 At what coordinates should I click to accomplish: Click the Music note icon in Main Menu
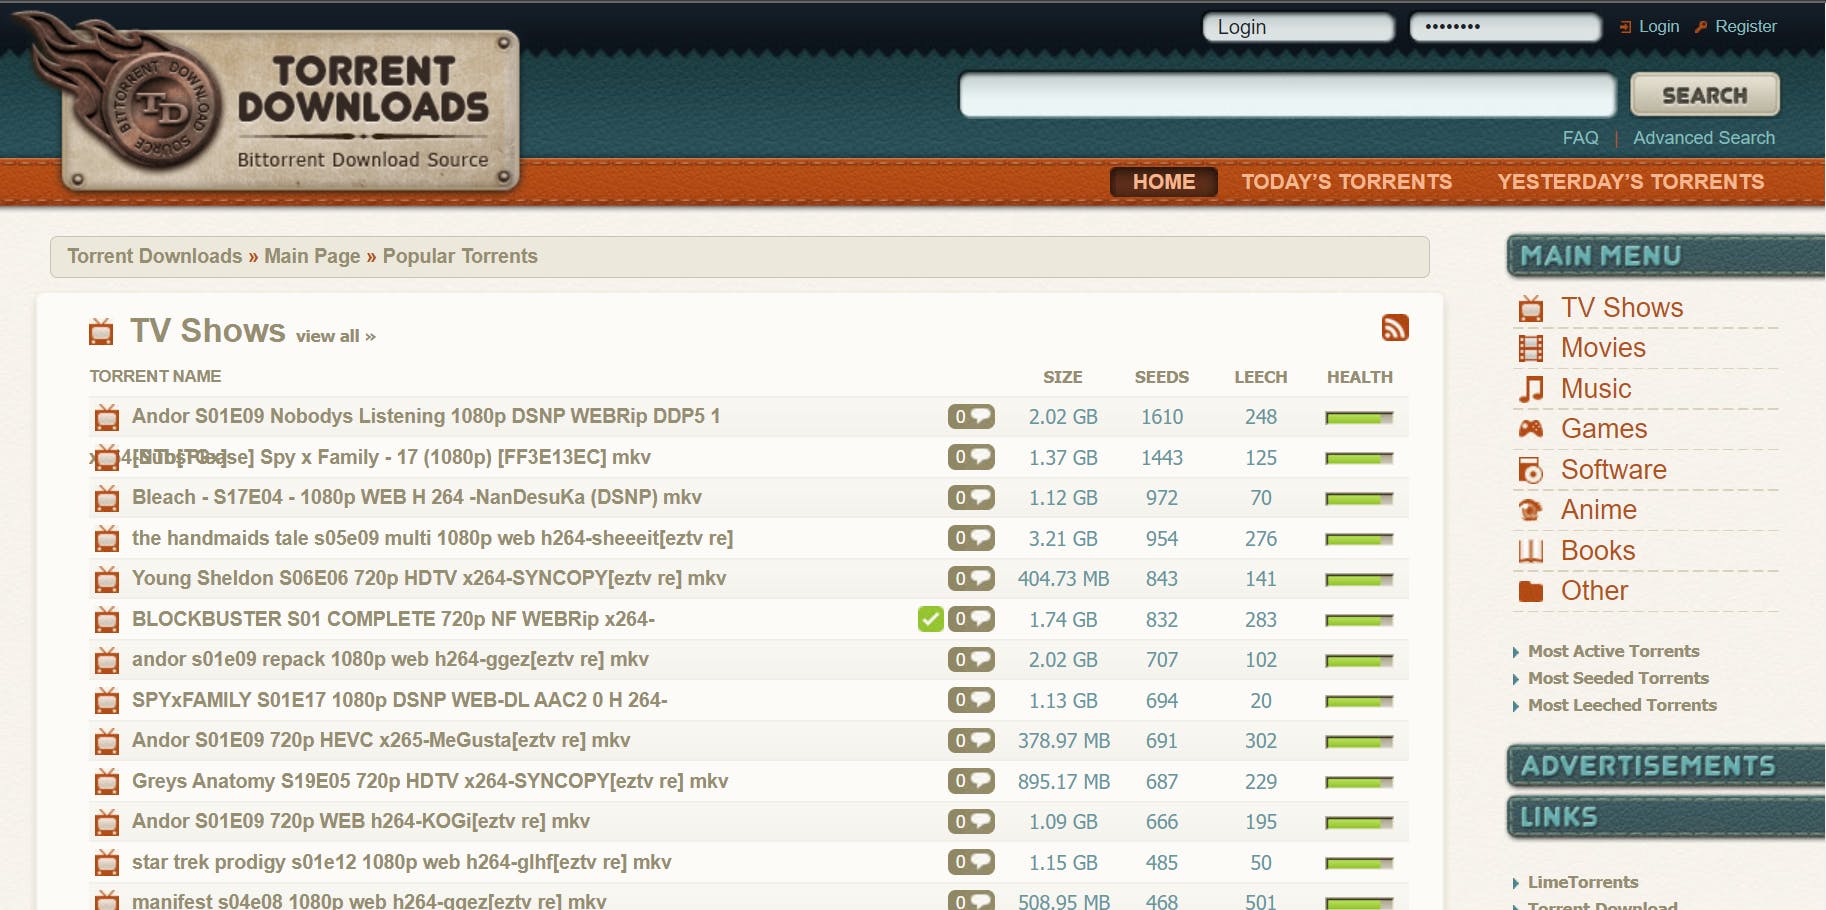1530,389
